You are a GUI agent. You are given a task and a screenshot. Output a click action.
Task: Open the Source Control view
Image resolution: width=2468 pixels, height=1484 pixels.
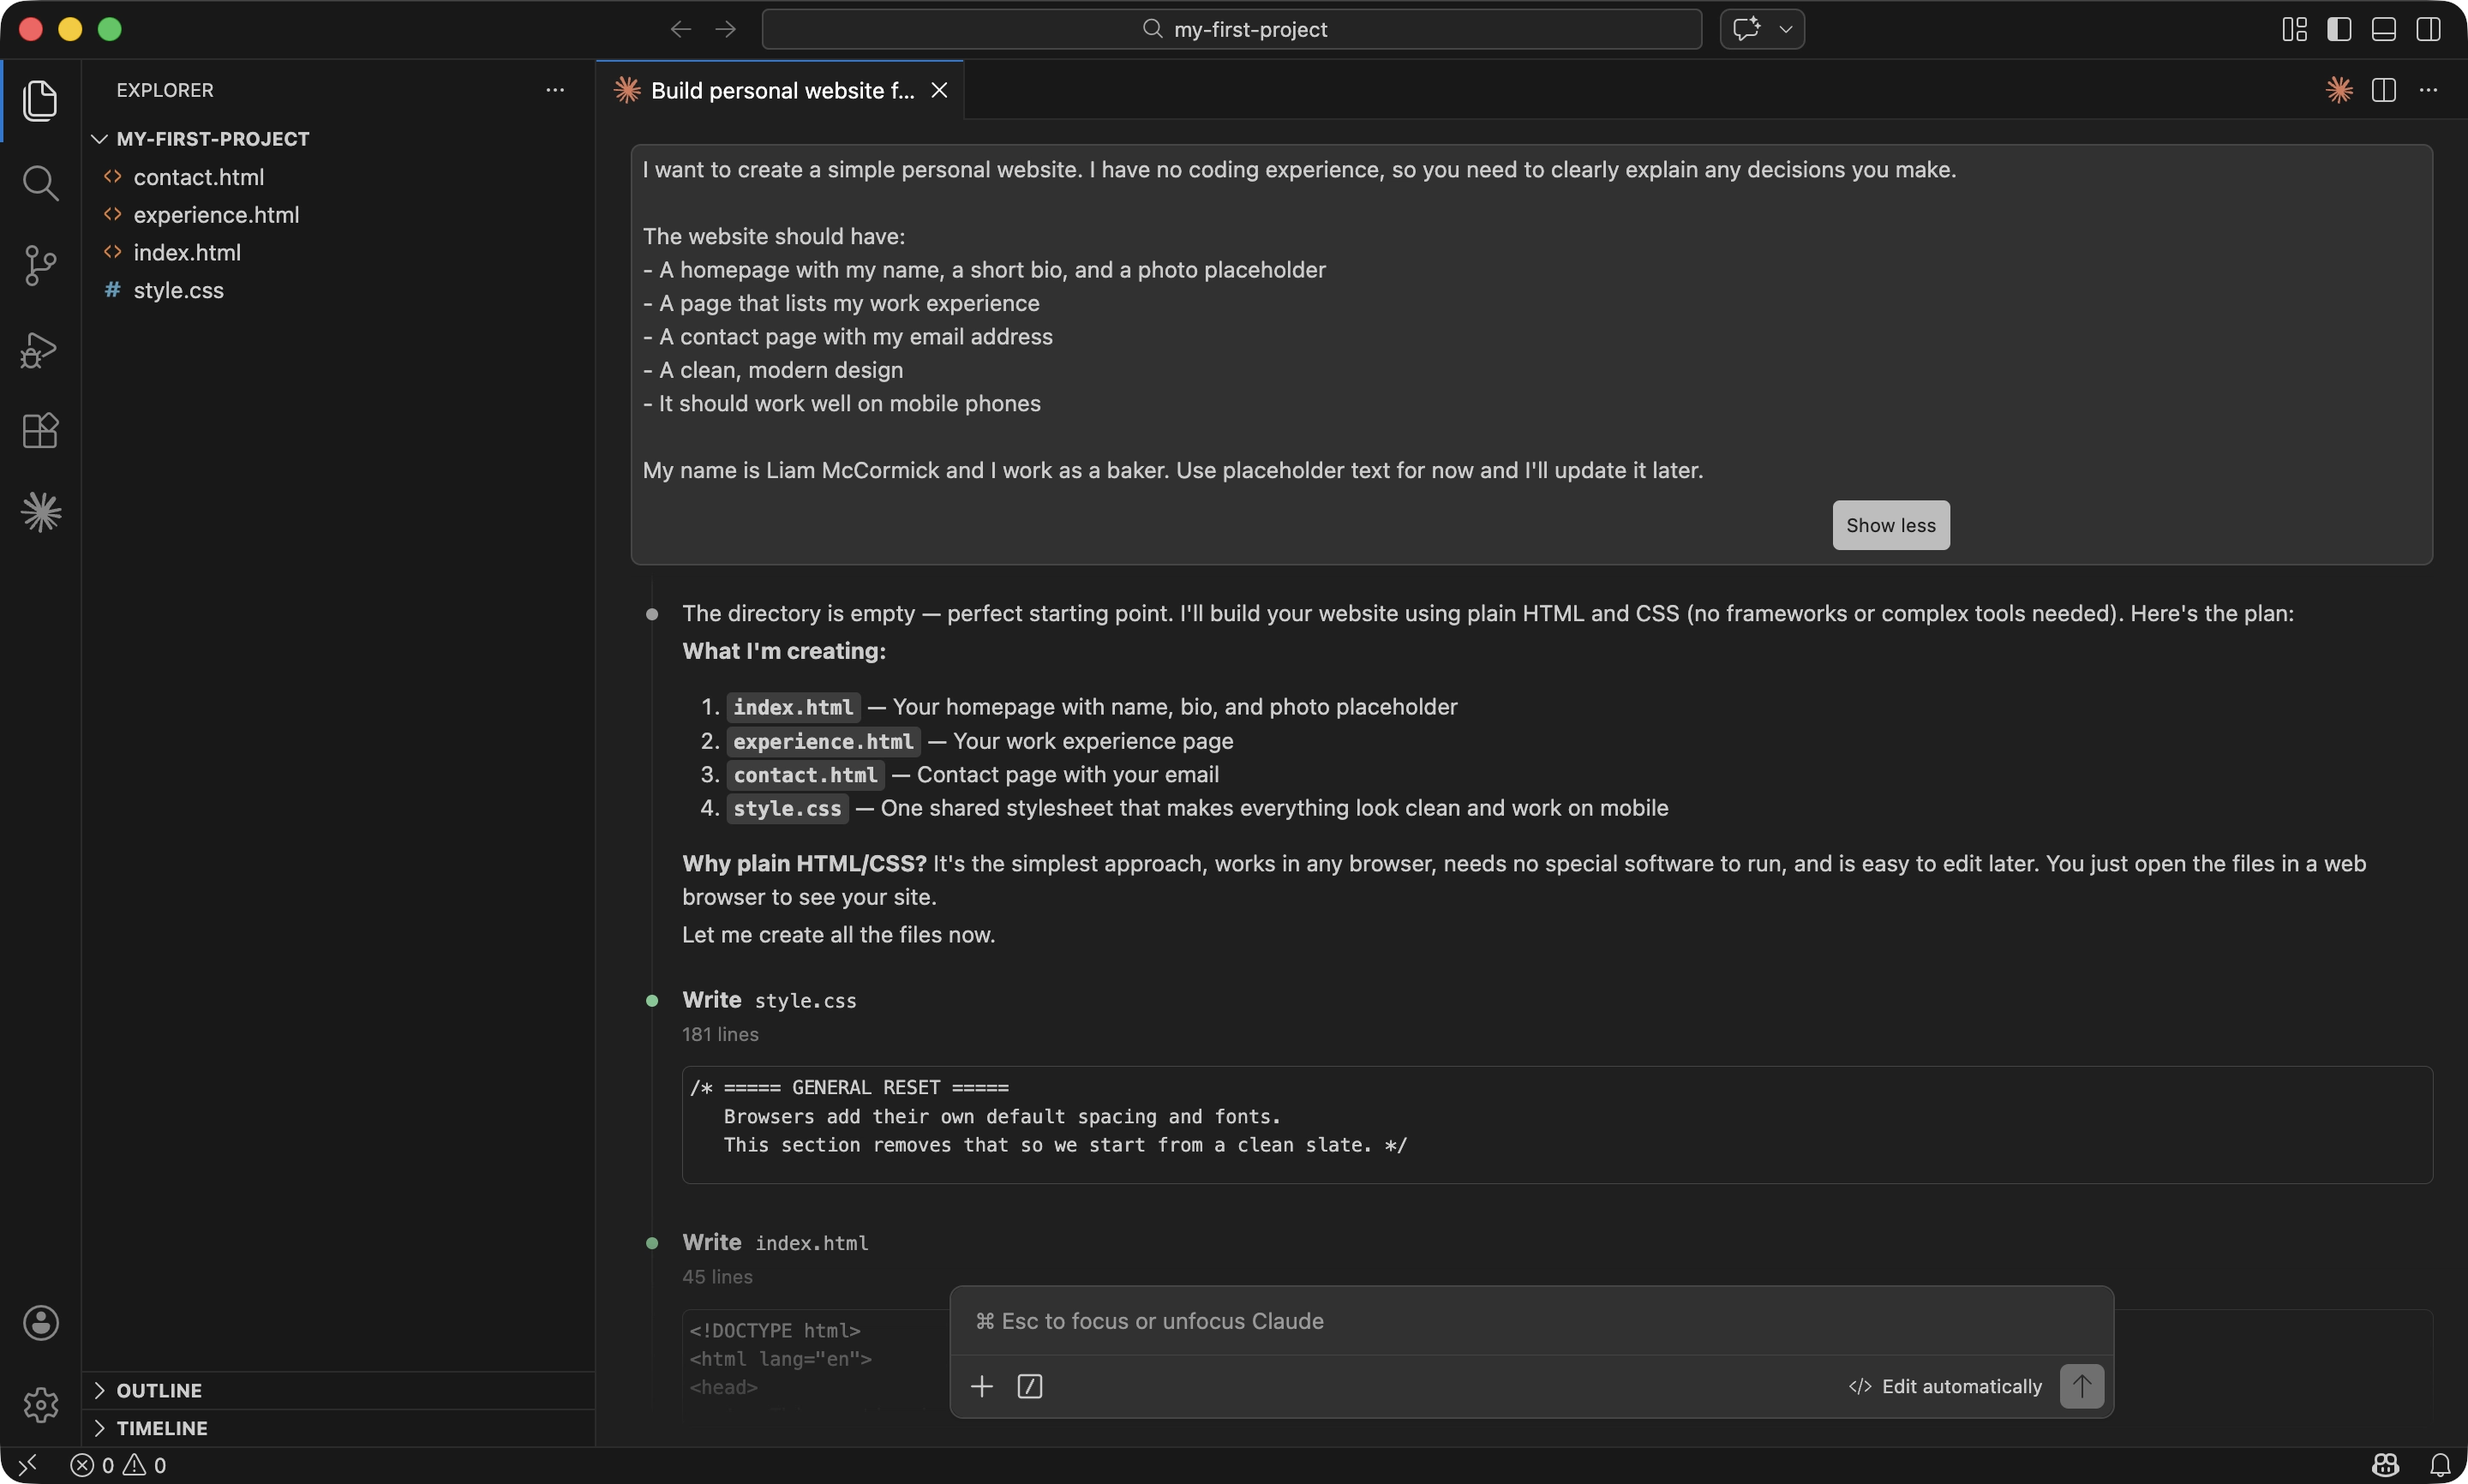[40, 266]
